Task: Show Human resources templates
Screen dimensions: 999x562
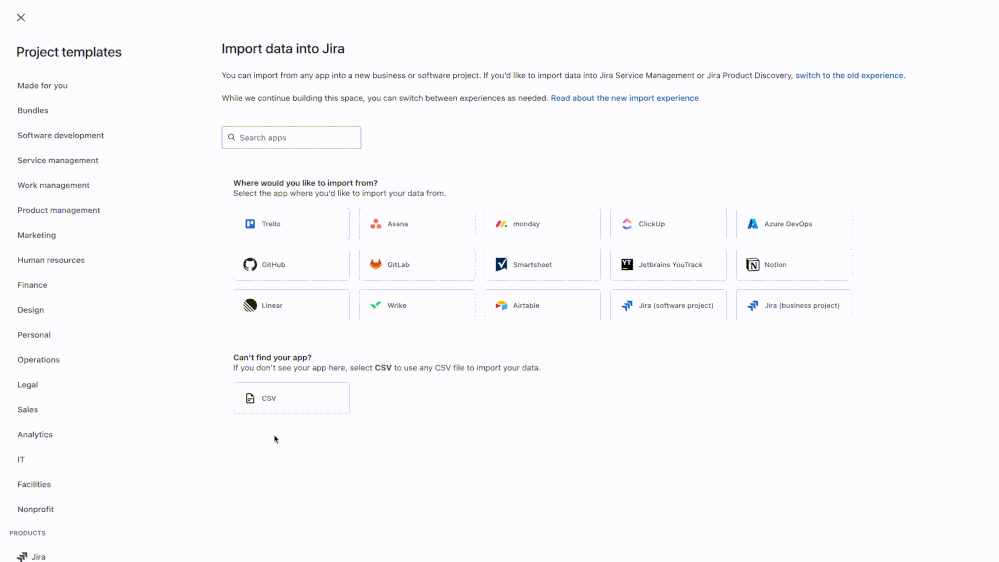Action: click(51, 260)
